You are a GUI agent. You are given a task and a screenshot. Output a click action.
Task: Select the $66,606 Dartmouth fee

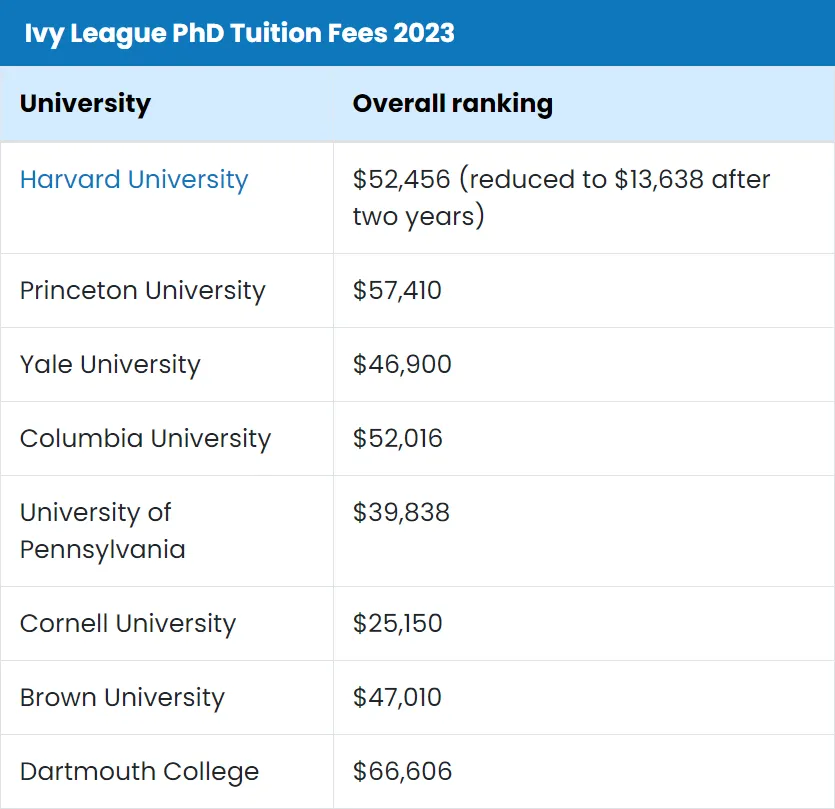point(403,772)
